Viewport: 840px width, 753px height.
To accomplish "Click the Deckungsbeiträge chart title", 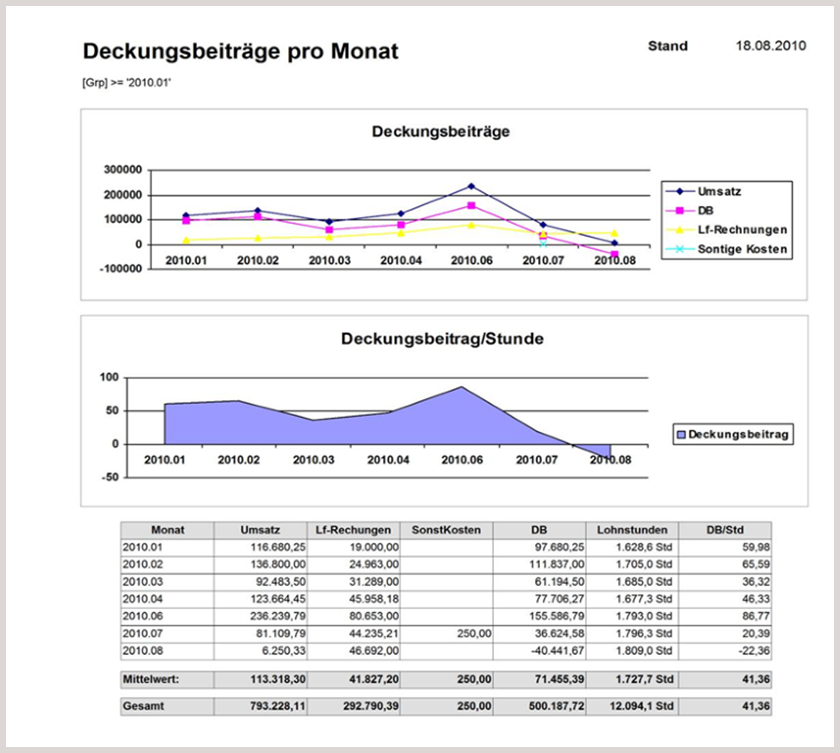I will coord(428,132).
